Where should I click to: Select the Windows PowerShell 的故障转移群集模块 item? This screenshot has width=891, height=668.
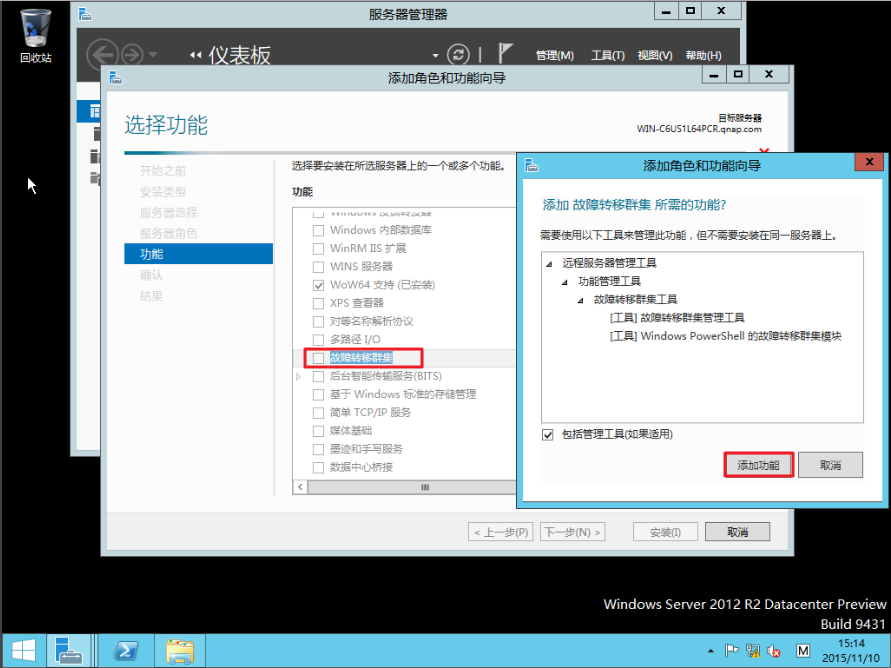725,336
